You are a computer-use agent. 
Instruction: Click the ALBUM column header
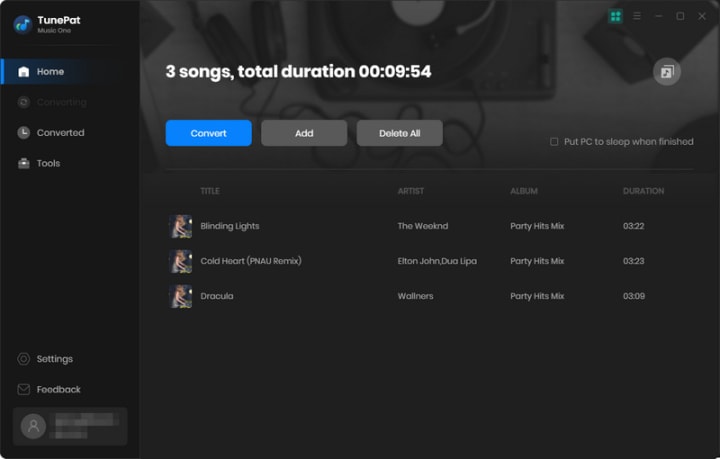[524, 191]
